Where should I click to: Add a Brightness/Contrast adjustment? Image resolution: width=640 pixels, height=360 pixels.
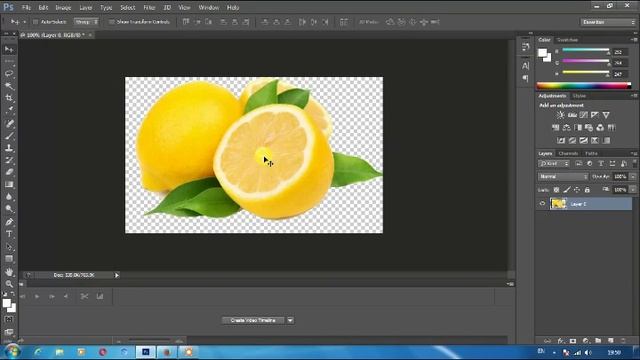pyautogui.click(x=560, y=115)
